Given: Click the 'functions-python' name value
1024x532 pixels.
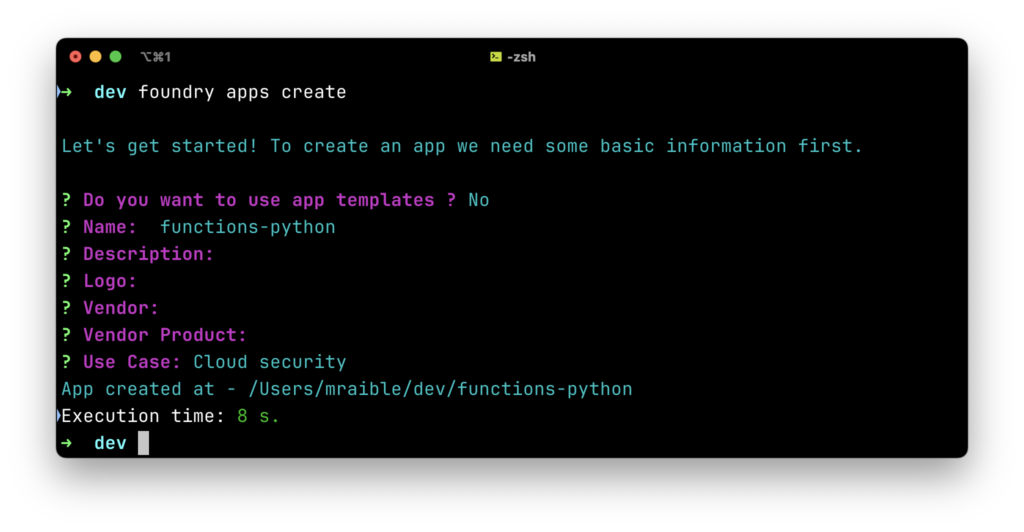Looking at the screenshot, I should [248, 227].
